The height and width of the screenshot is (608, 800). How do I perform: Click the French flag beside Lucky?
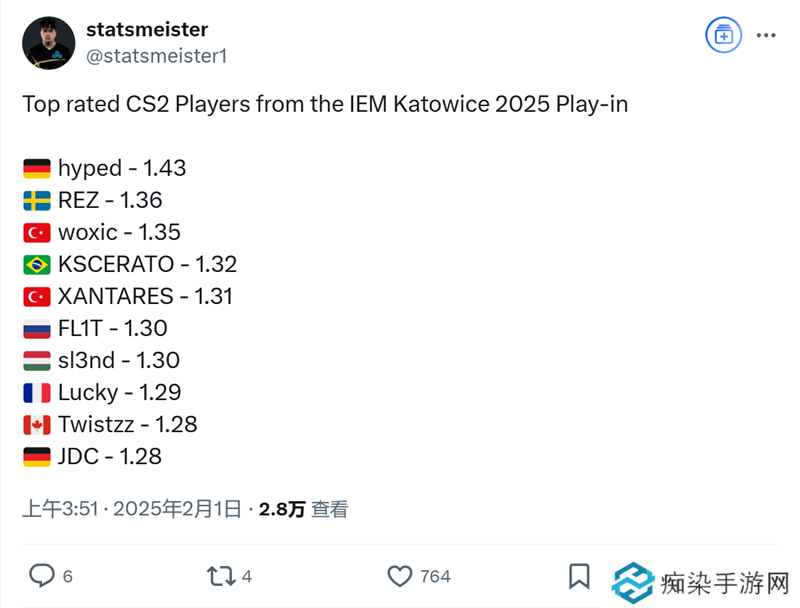[37, 393]
